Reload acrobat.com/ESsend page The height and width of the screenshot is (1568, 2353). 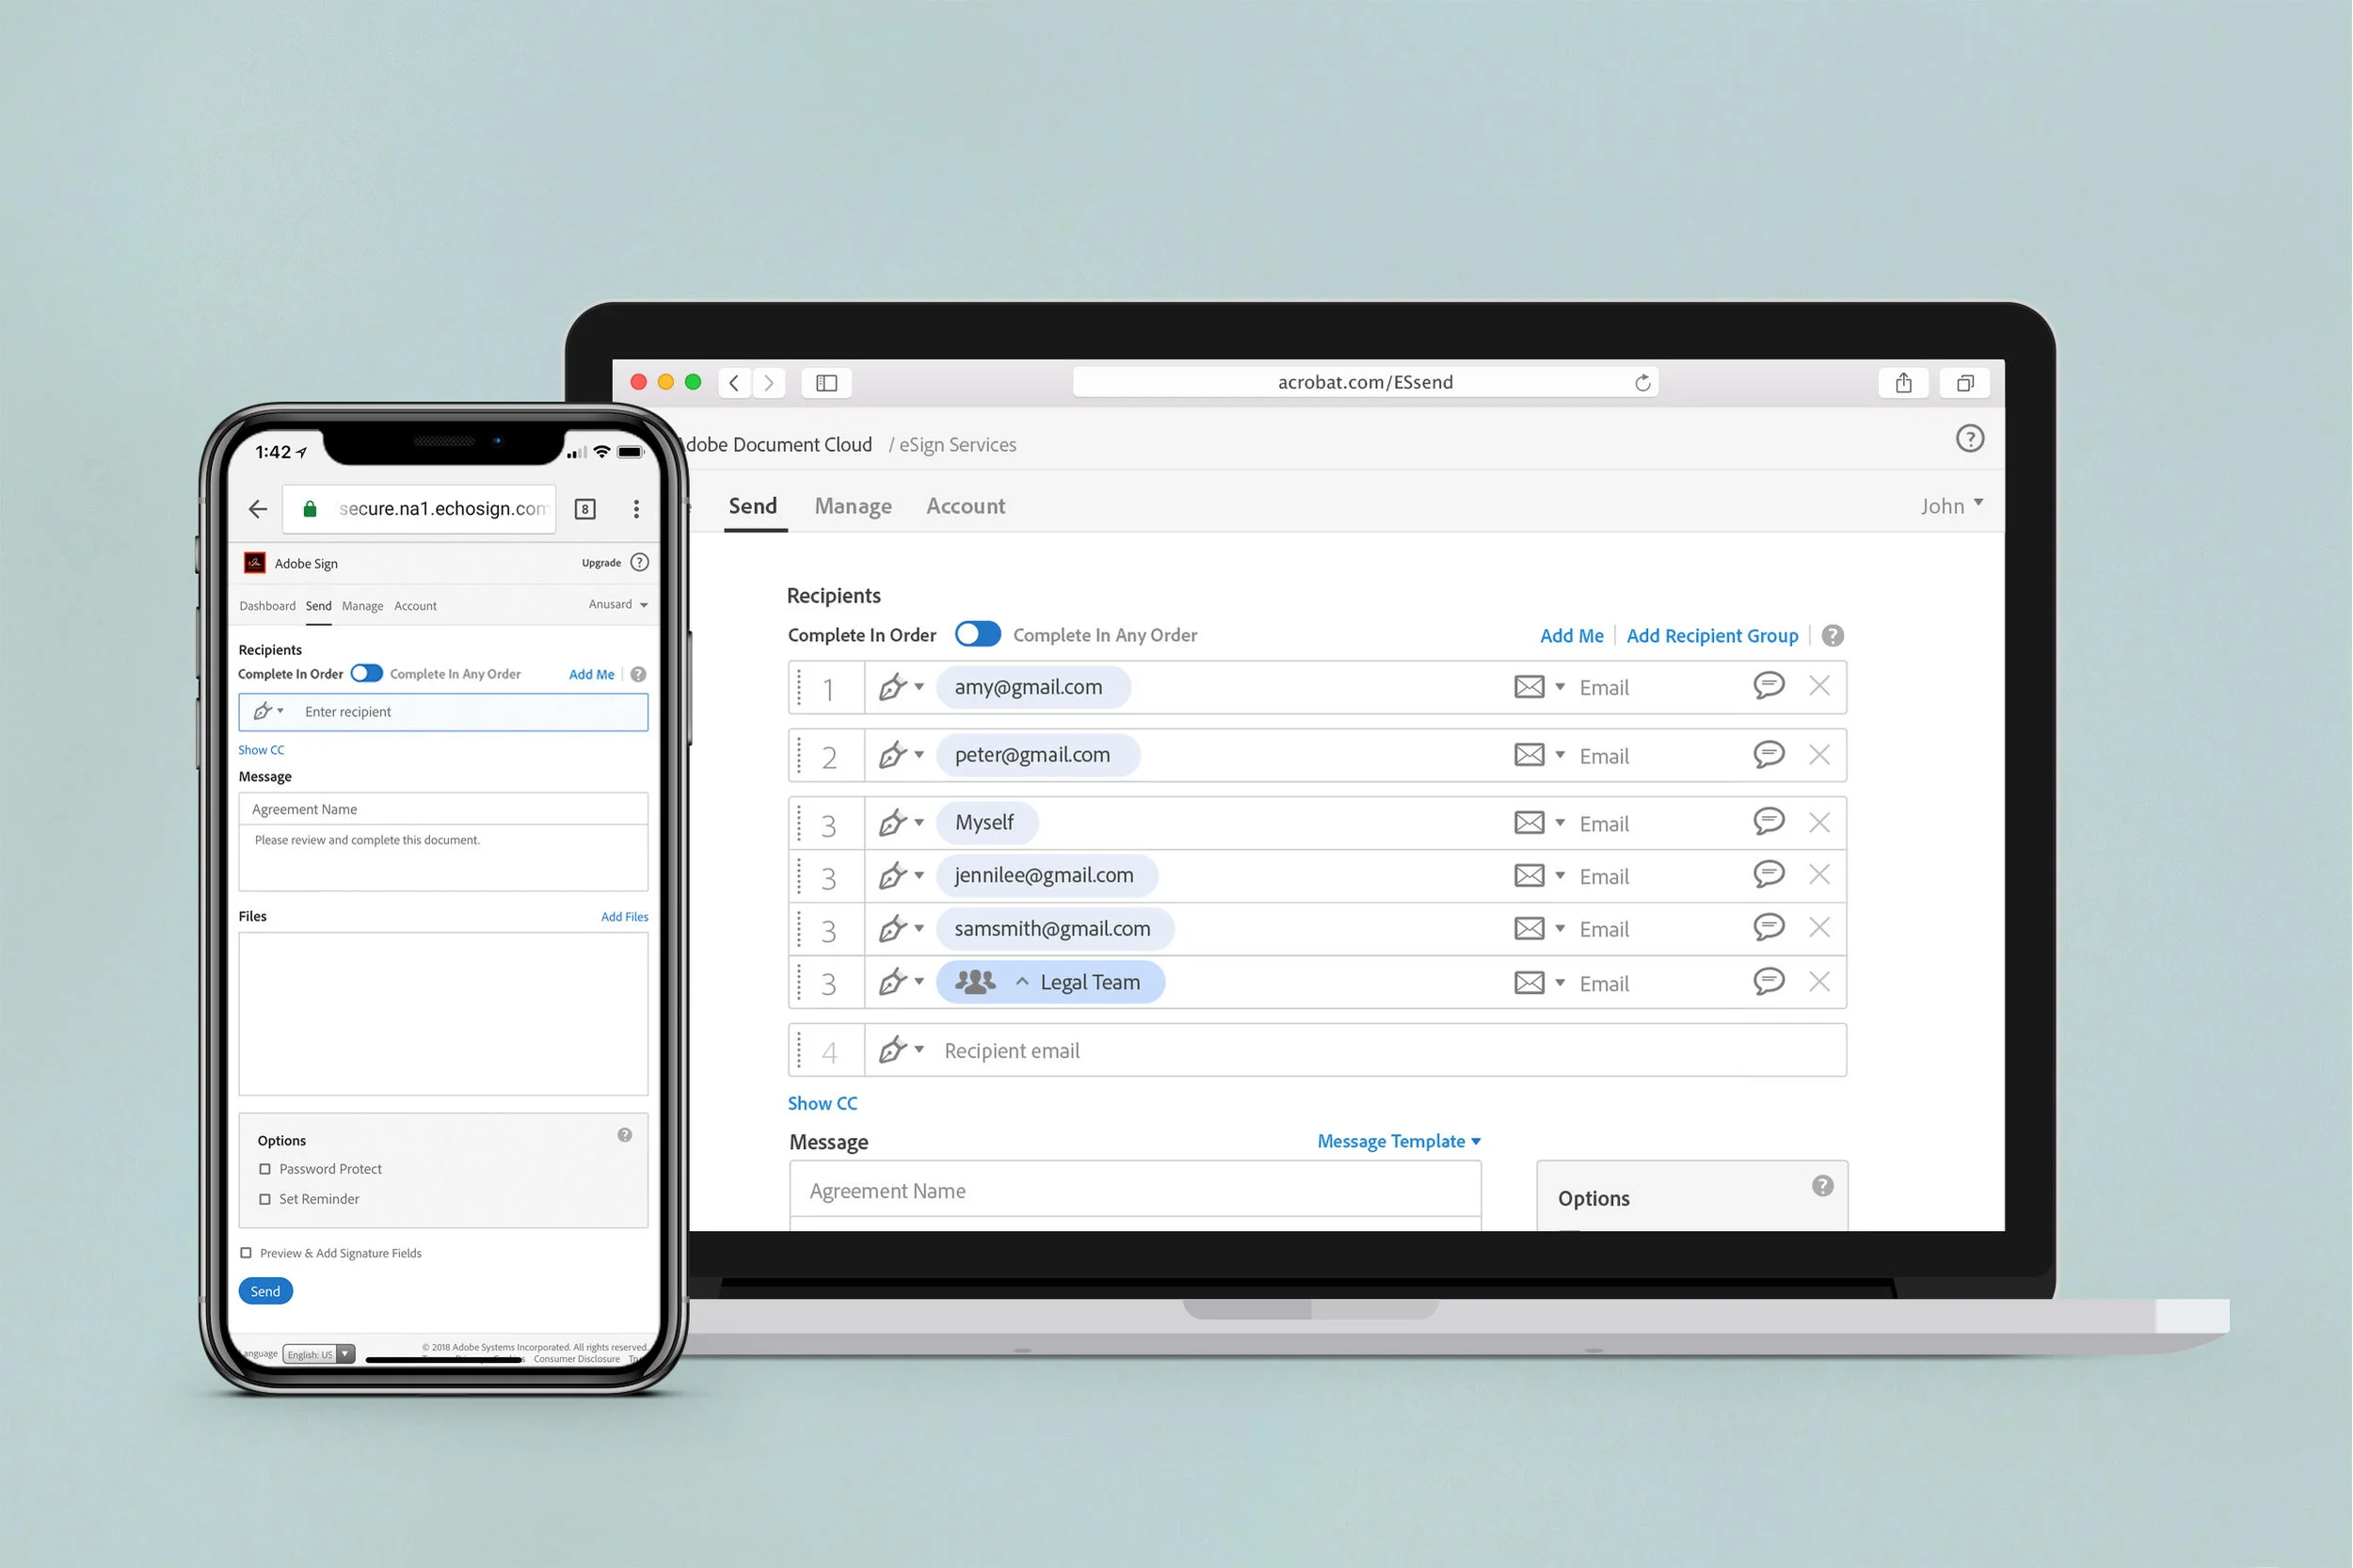pyautogui.click(x=1642, y=382)
